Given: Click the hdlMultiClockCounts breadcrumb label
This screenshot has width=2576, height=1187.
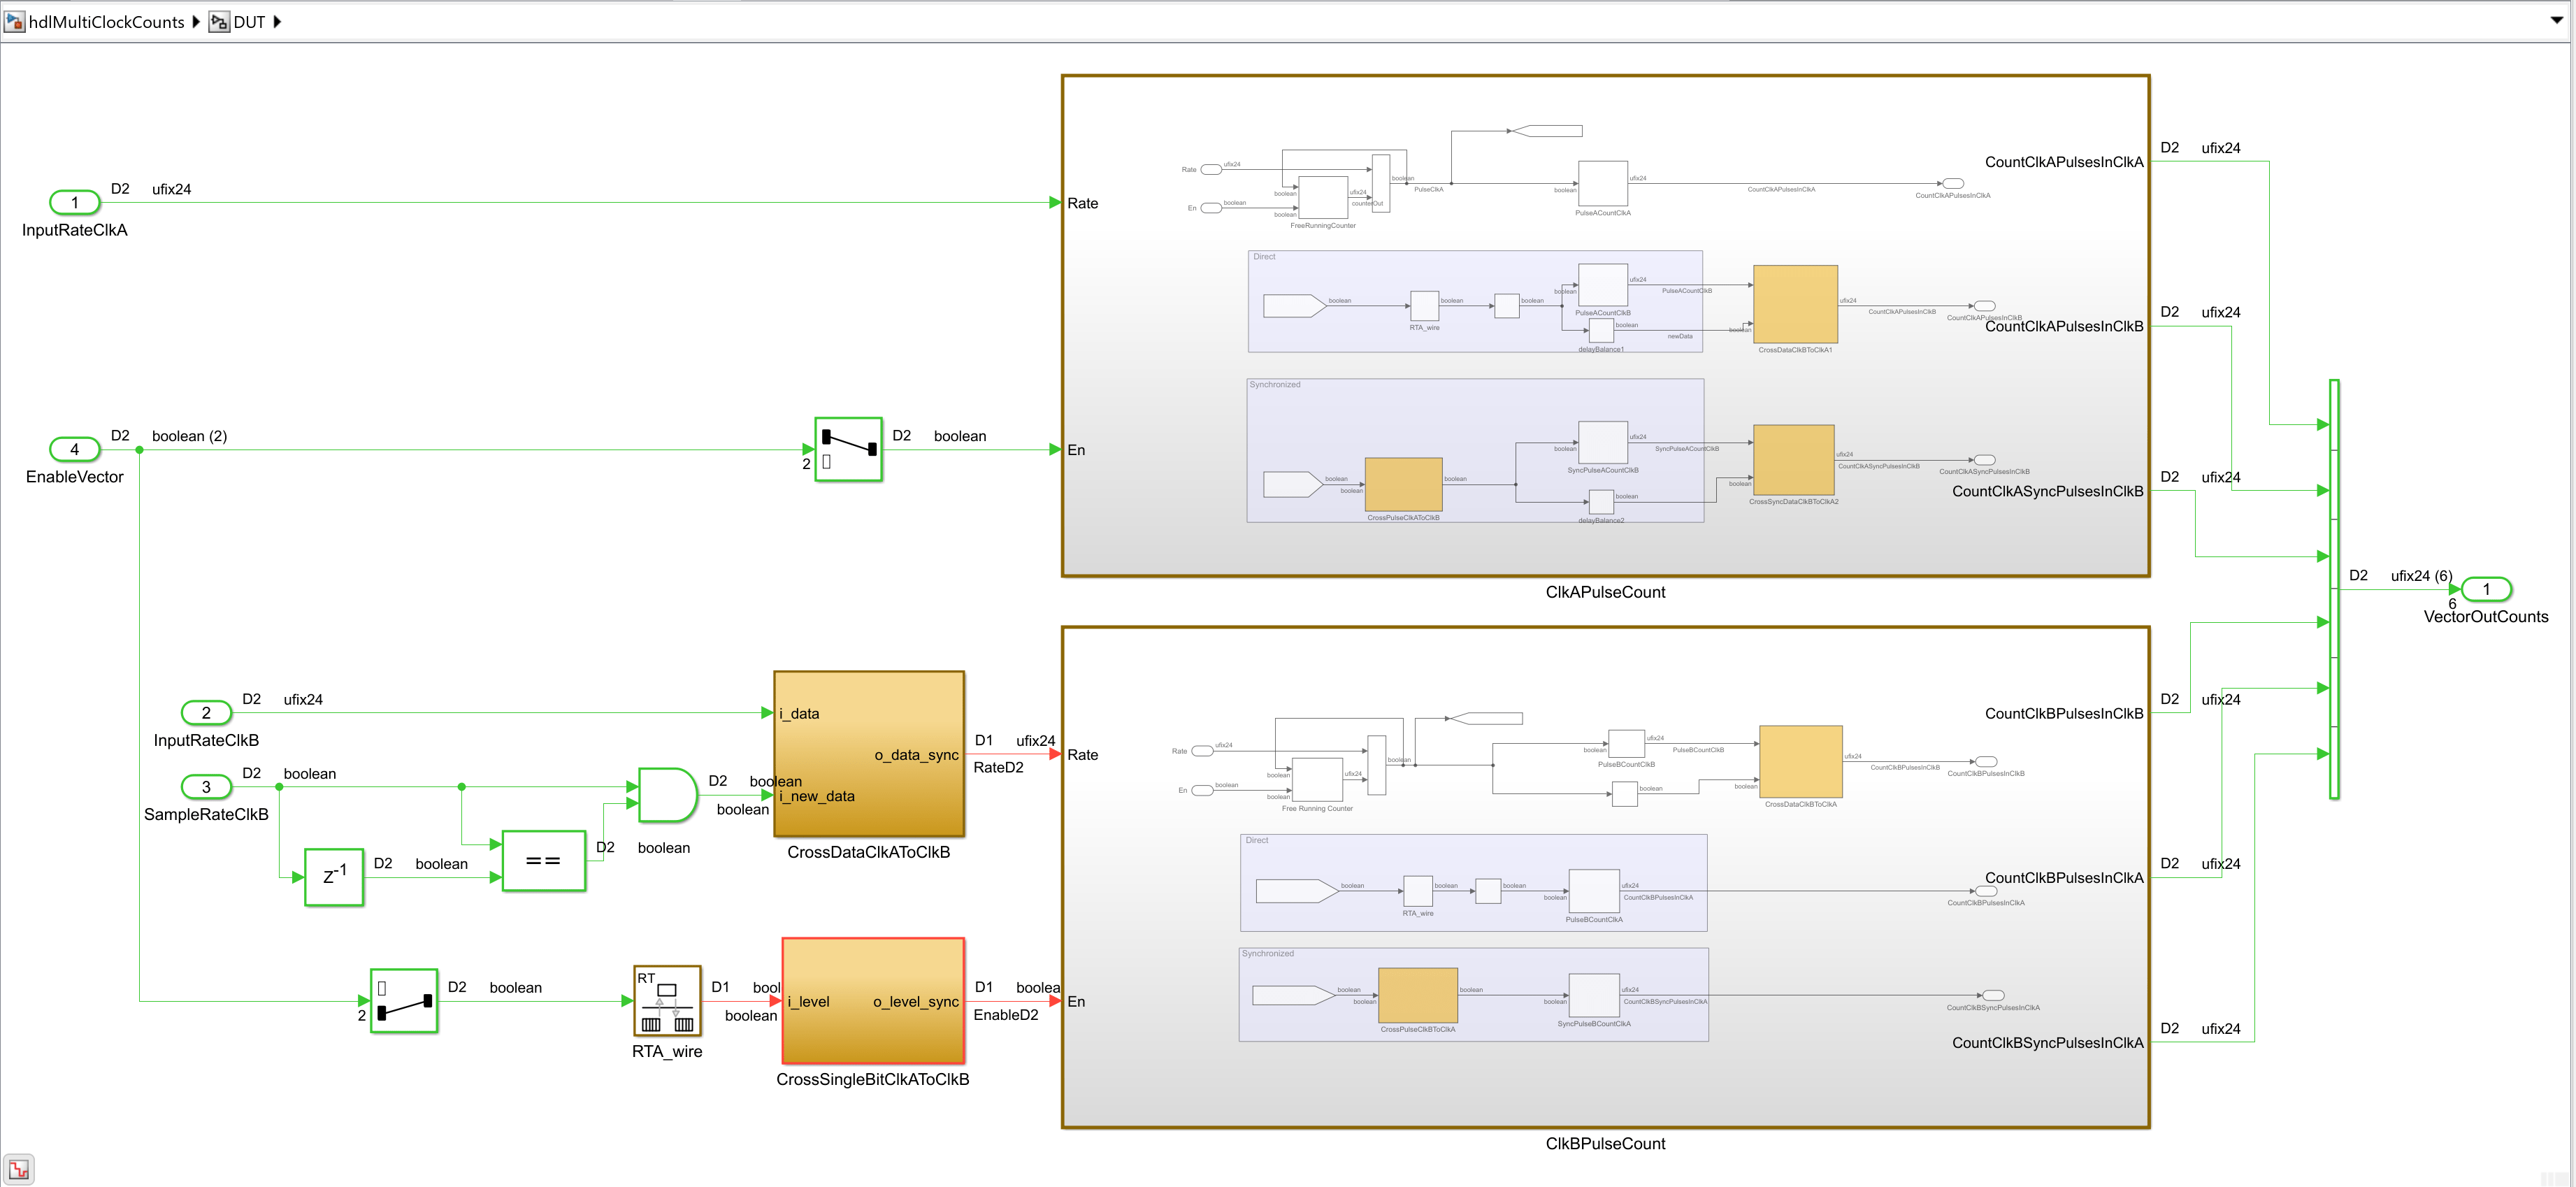Looking at the screenshot, I should [x=106, y=21].
